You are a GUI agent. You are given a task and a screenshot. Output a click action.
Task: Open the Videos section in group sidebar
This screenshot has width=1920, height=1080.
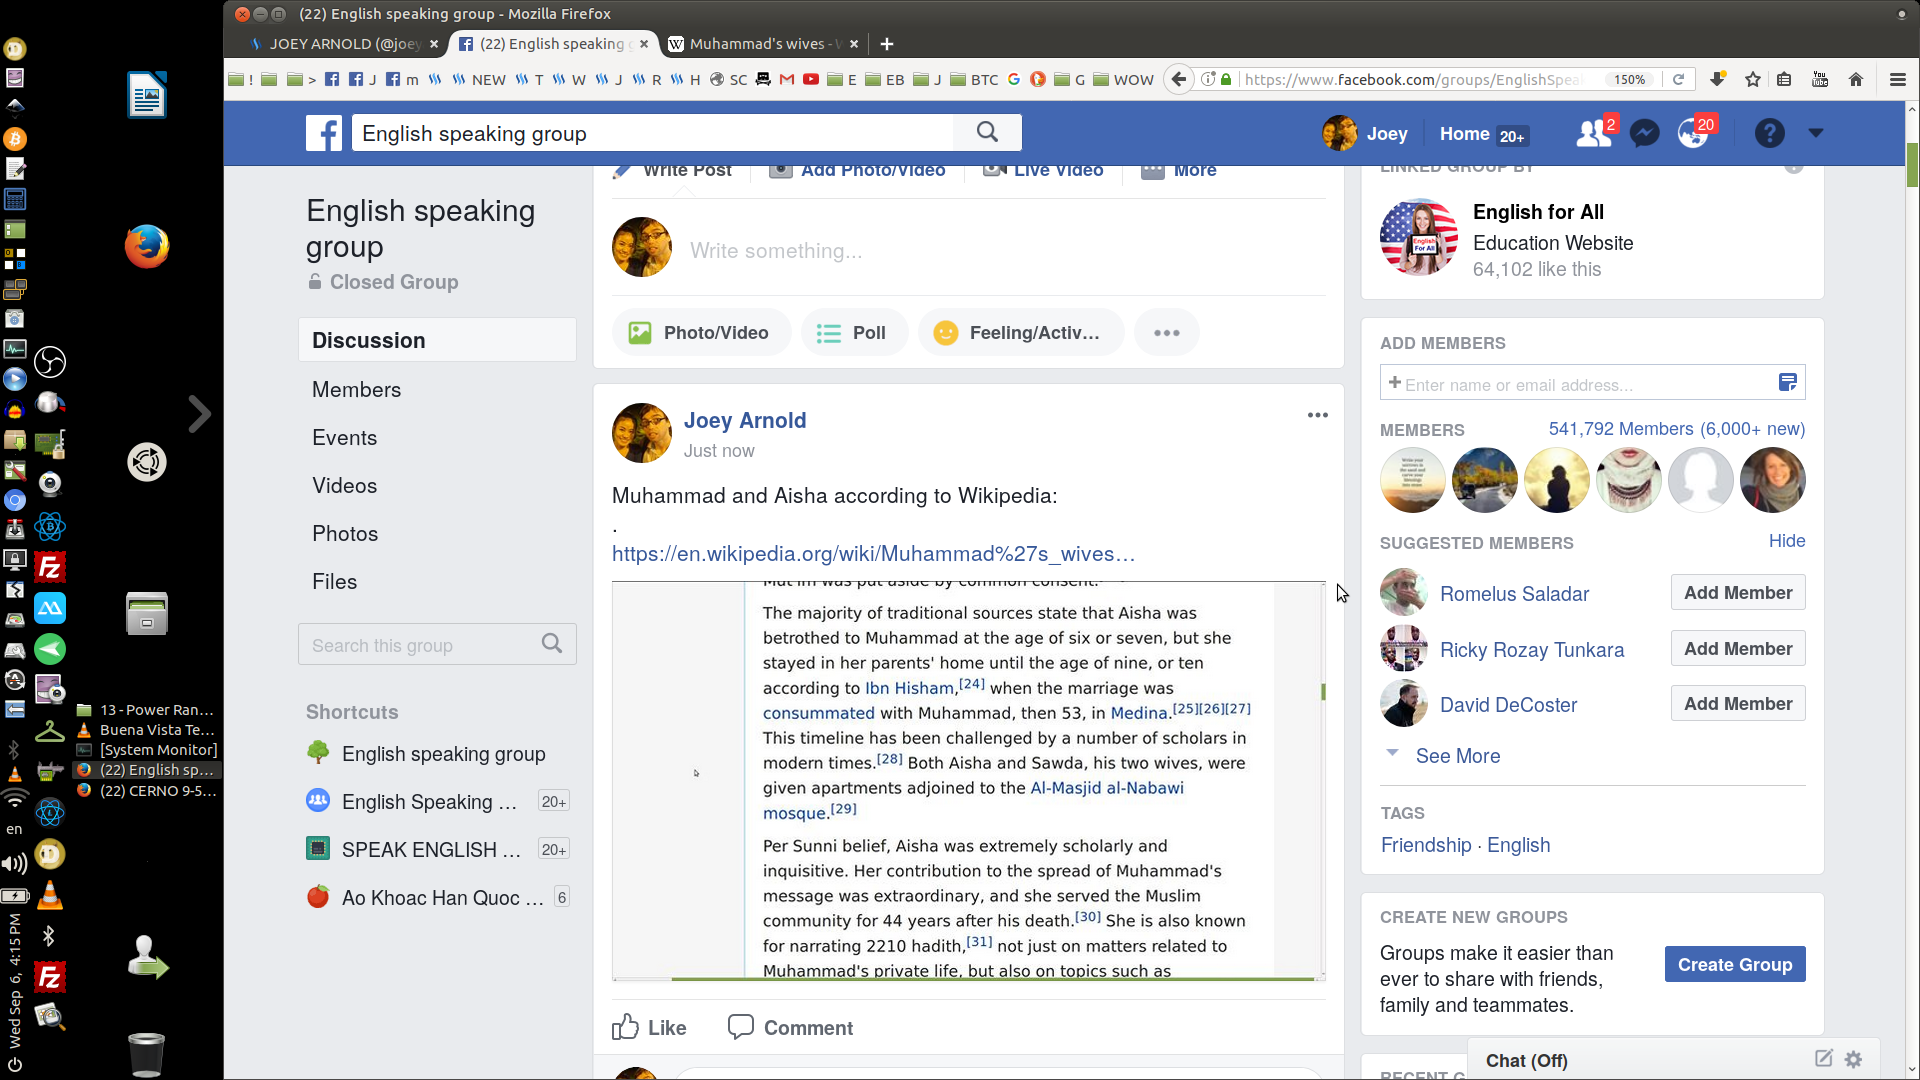(344, 486)
